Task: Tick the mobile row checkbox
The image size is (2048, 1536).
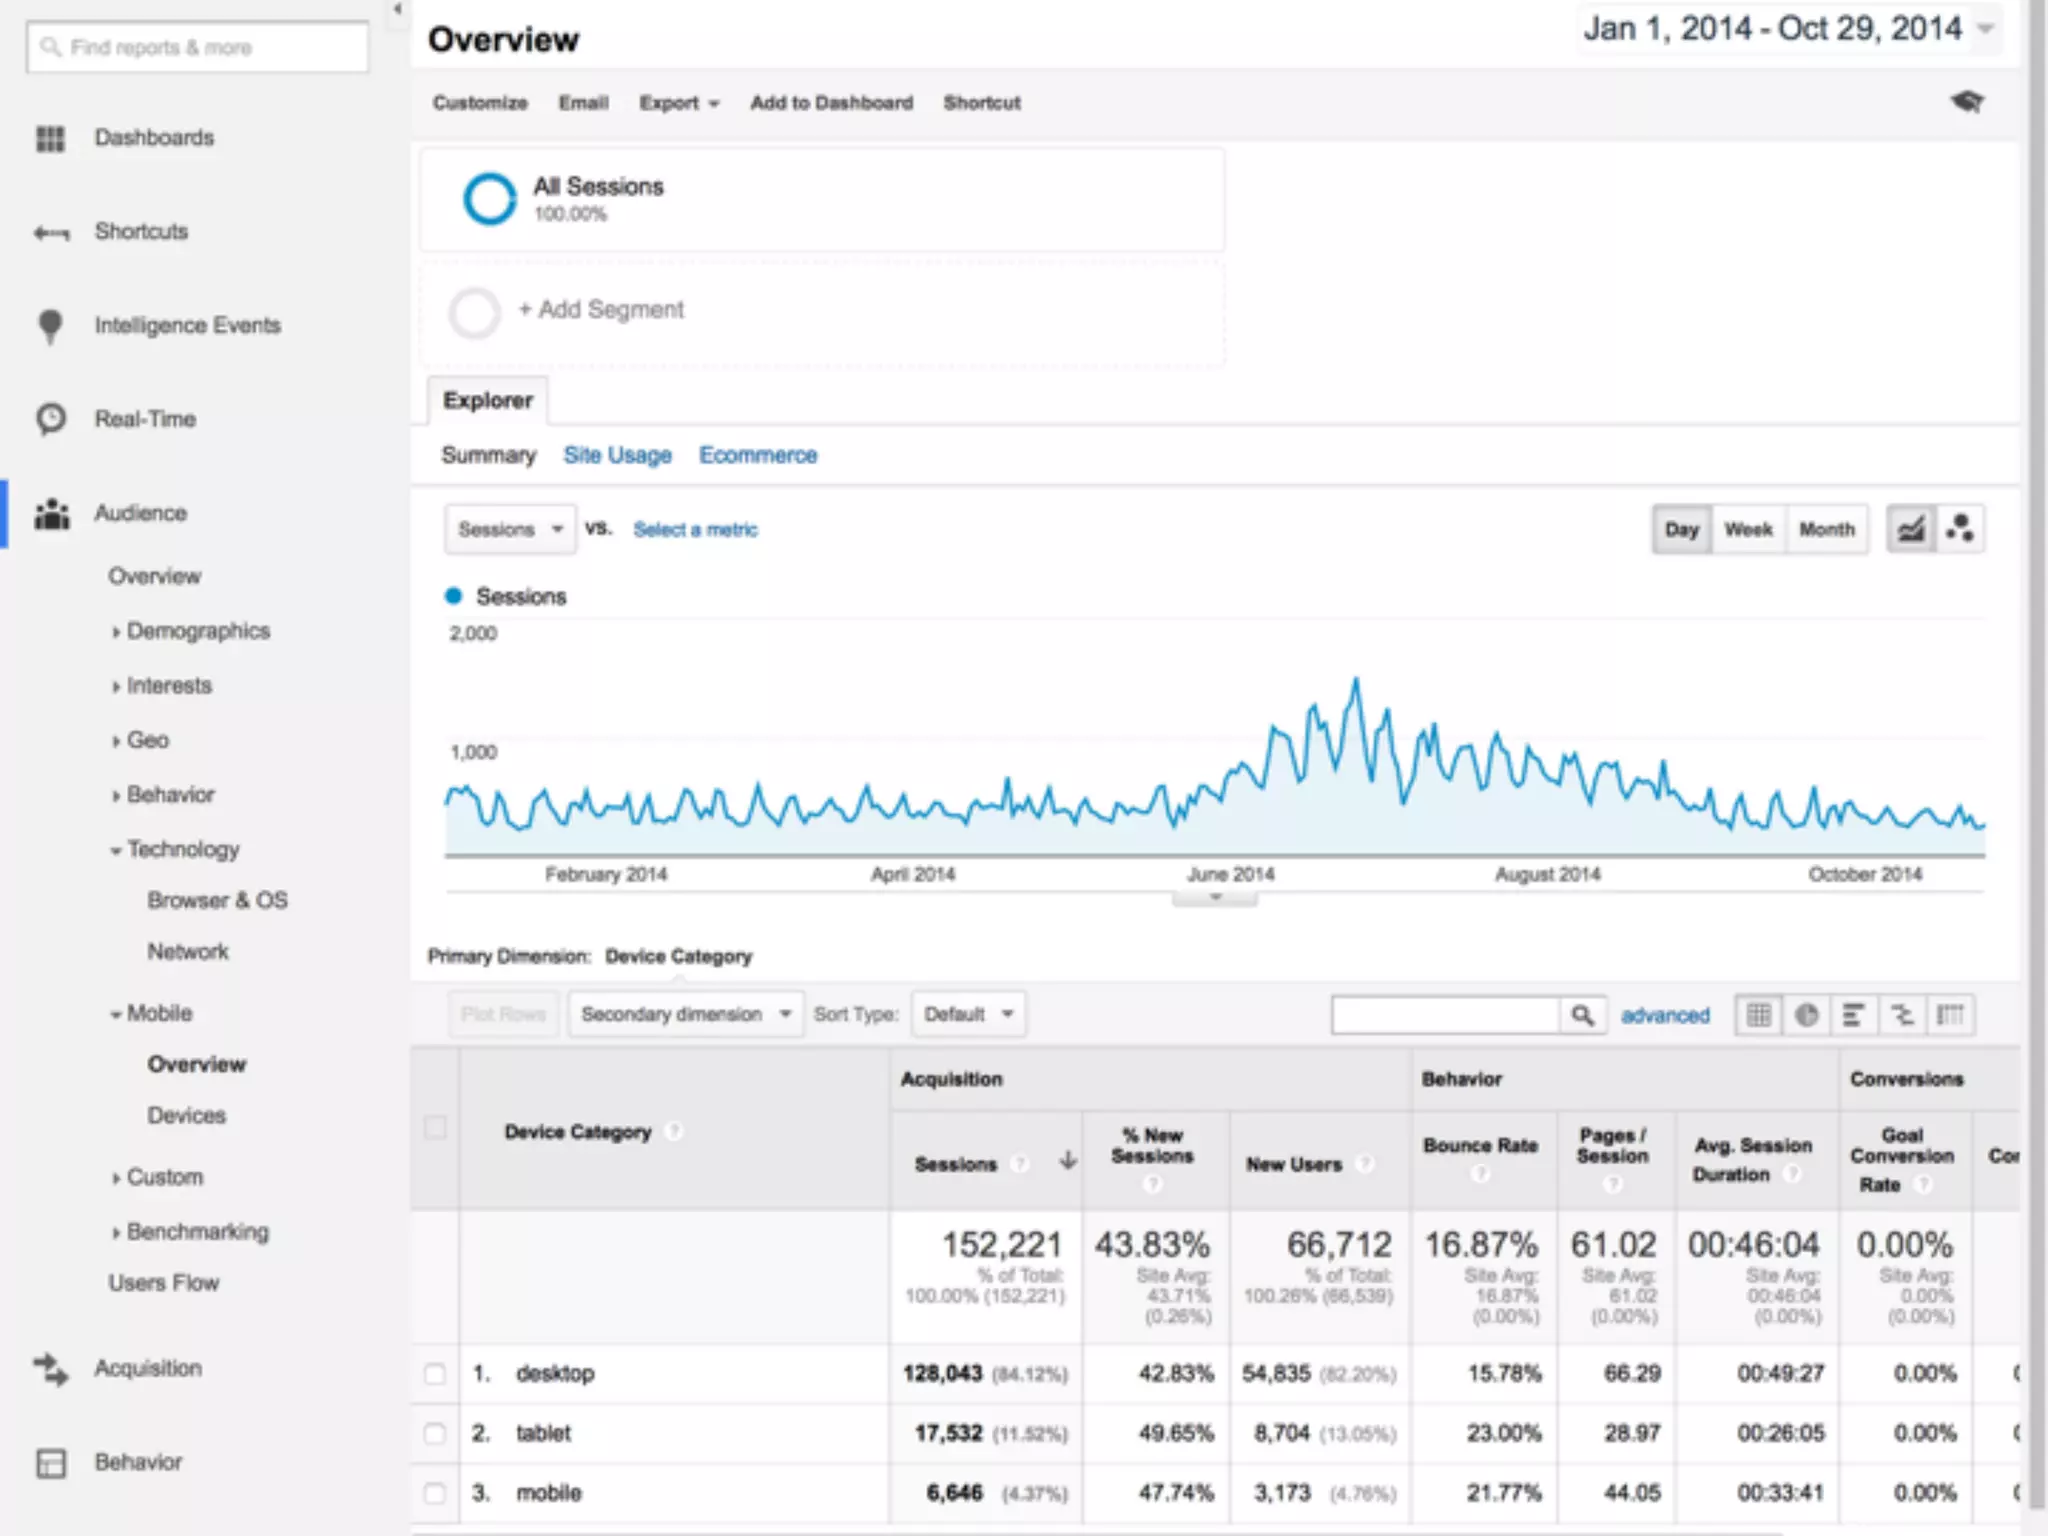Action: (435, 1493)
